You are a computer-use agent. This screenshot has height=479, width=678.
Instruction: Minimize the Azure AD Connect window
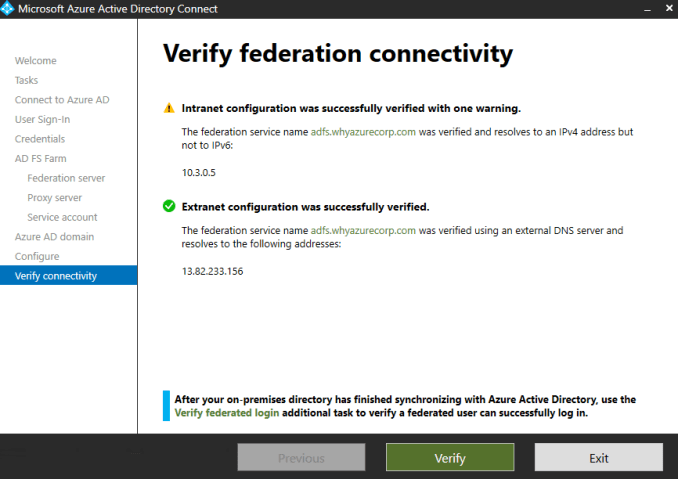coord(647,9)
